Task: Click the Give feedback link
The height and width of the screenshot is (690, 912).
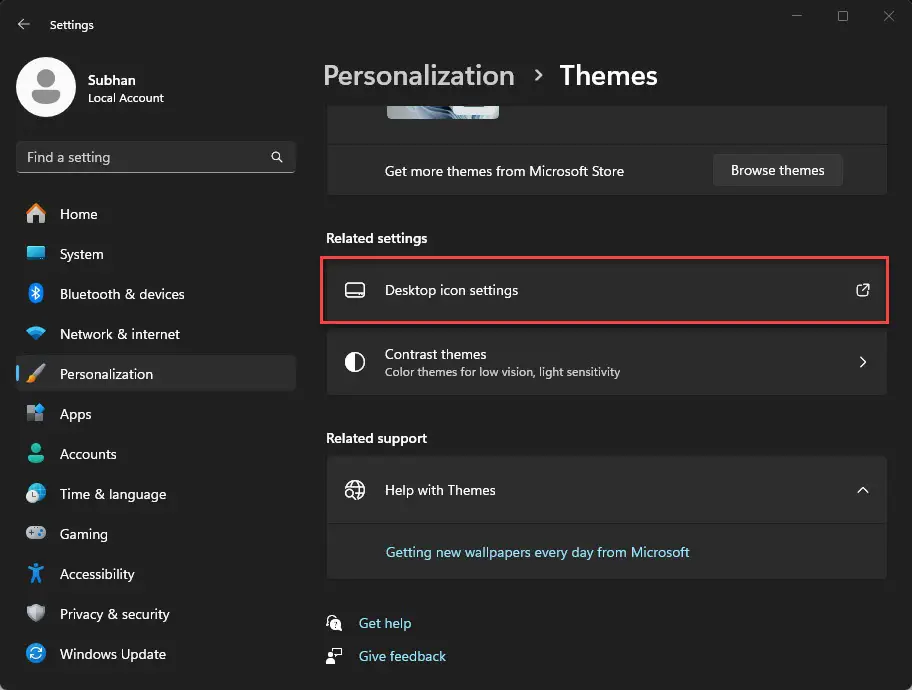Action: coord(402,656)
